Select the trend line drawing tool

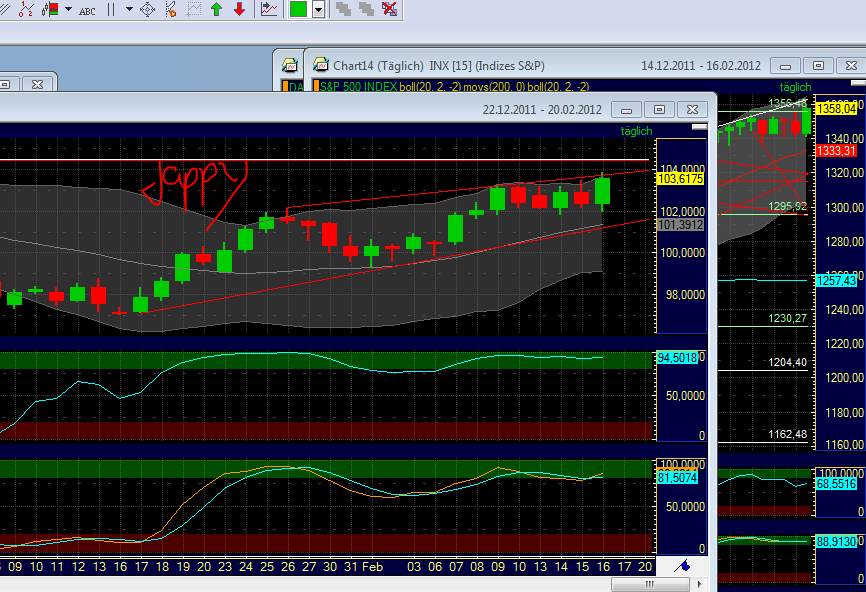pos(8,9)
